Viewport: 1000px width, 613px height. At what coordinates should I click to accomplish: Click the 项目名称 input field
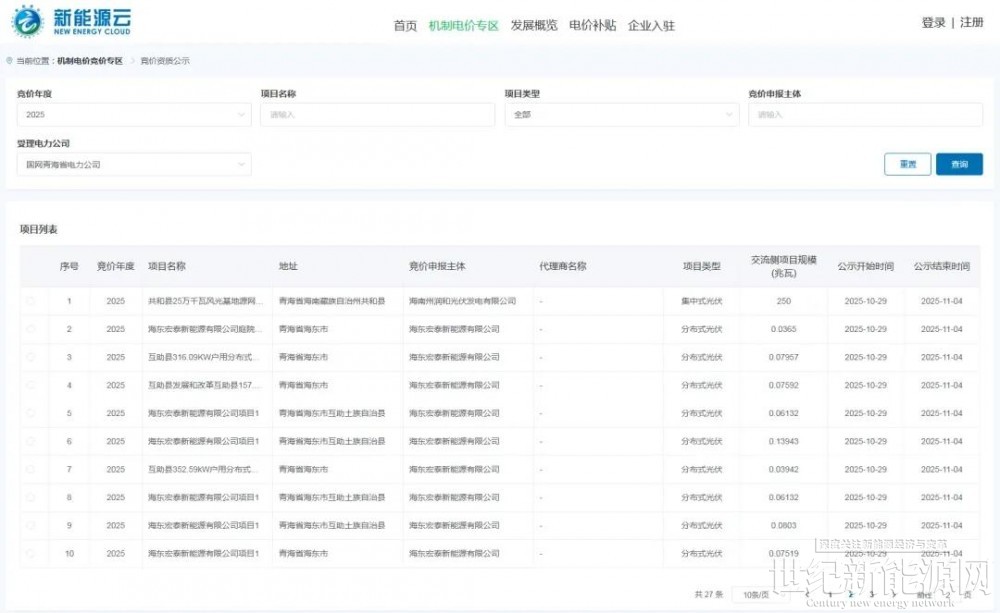(x=377, y=115)
